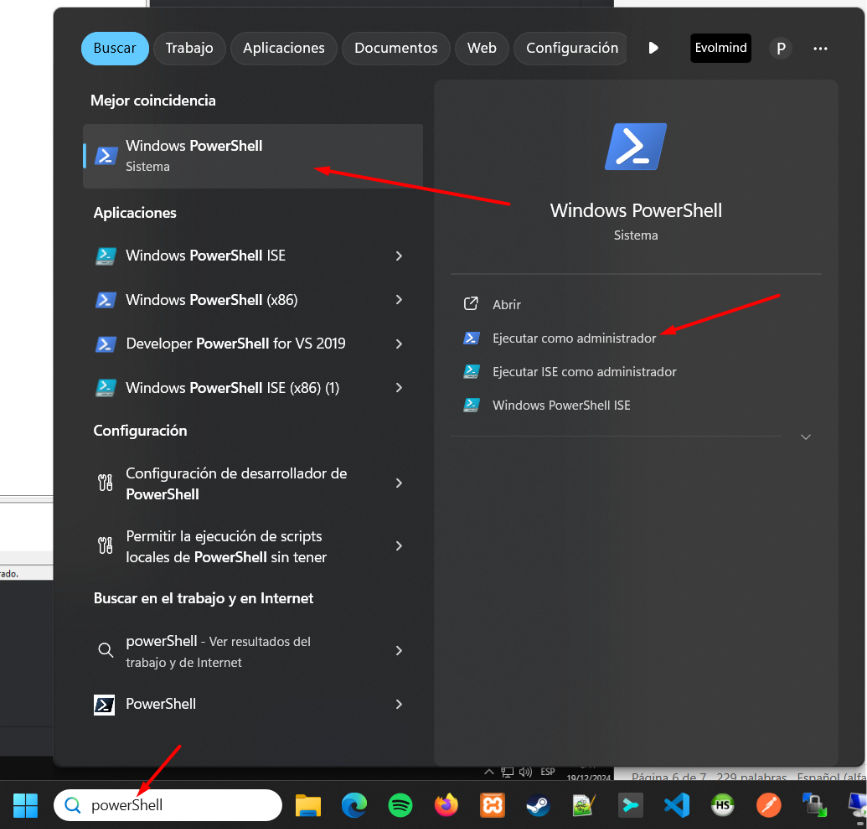Open Postman from the taskbar
This screenshot has height=829, width=867.
(769, 805)
